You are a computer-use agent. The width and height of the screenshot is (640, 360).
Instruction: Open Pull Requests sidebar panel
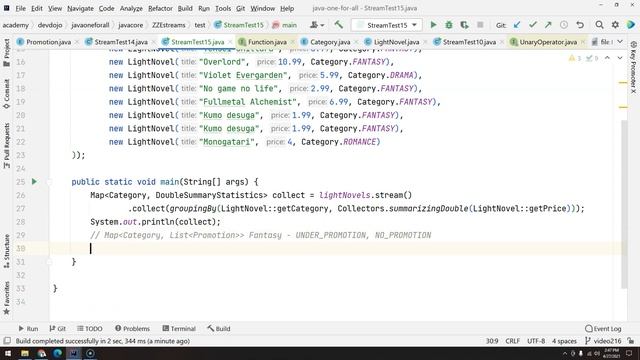tap(7, 146)
